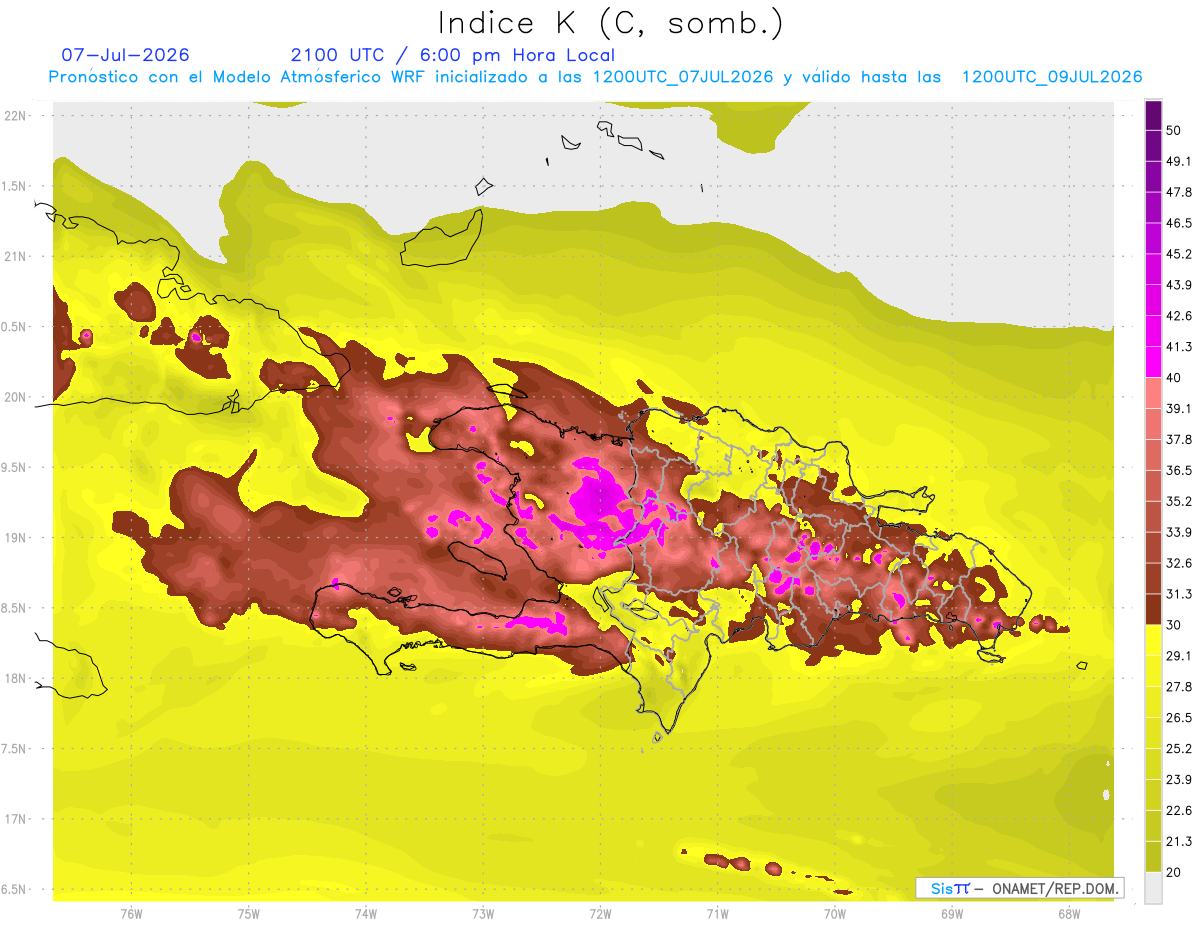
Task: Click the latitude label '22N'
Action: (16, 116)
